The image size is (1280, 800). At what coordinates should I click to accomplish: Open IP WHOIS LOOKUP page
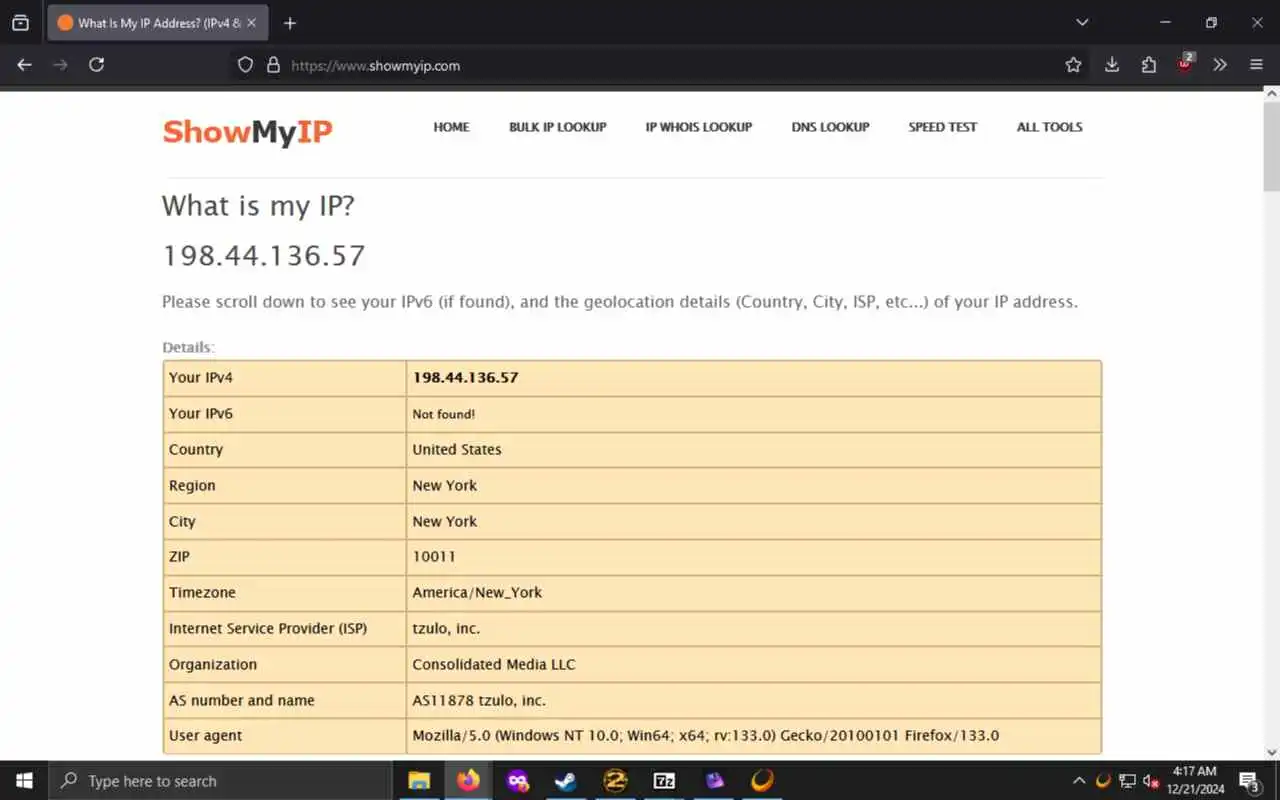pos(699,127)
